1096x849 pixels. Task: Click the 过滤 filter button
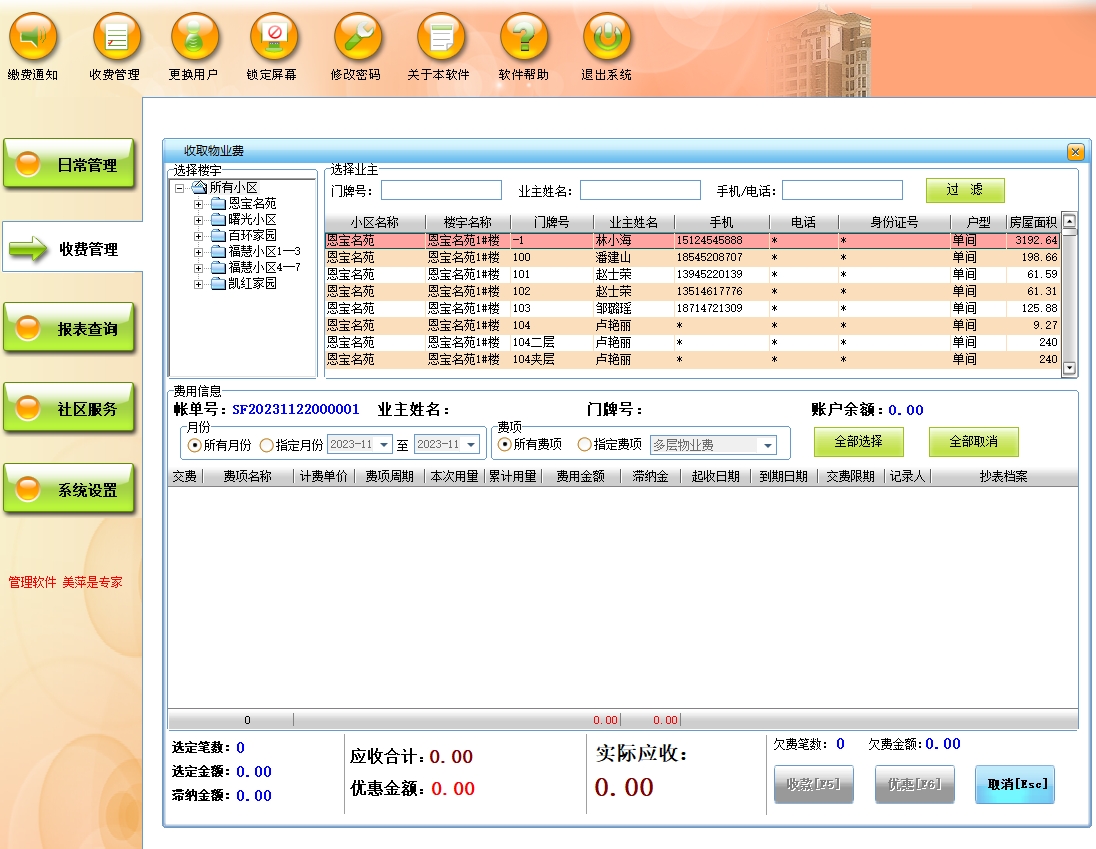pyautogui.click(x=964, y=190)
